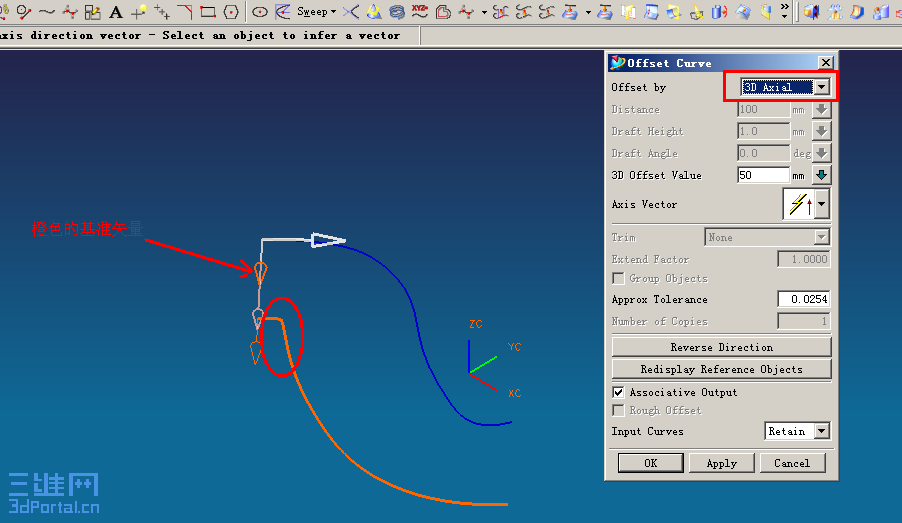This screenshot has width=902, height=523.
Task: Click the yellow cone section curve icon
Action: coord(374,12)
